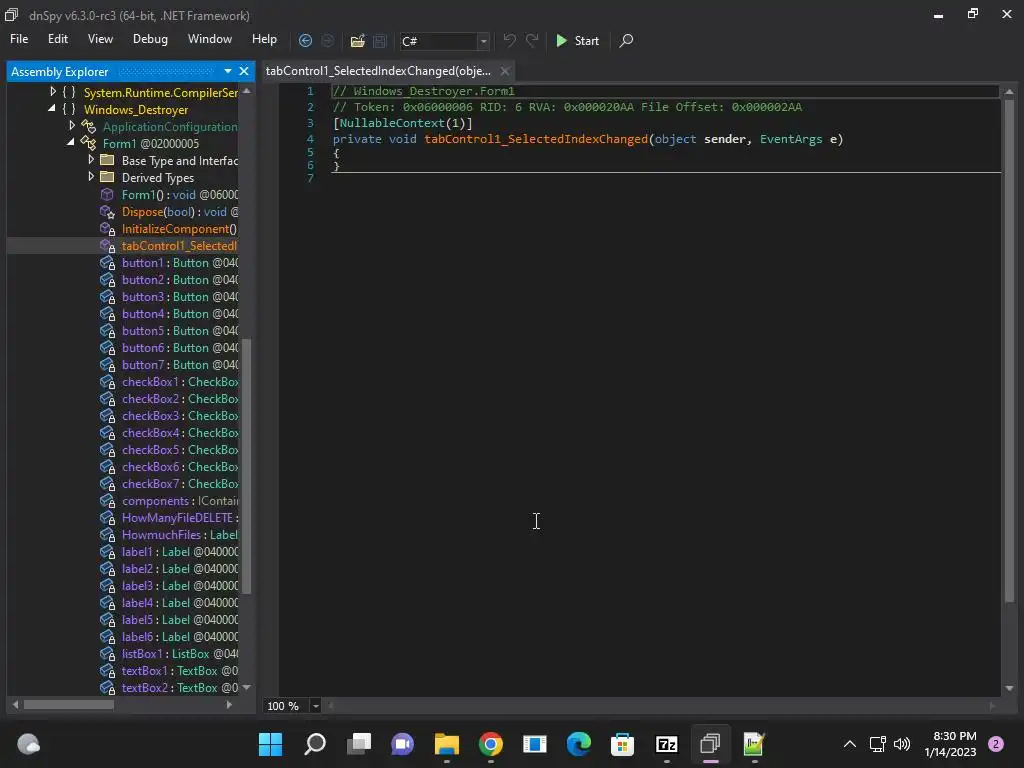The image size is (1024, 768).
Task: Select the button7 : Button field
Action: [180, 364]
